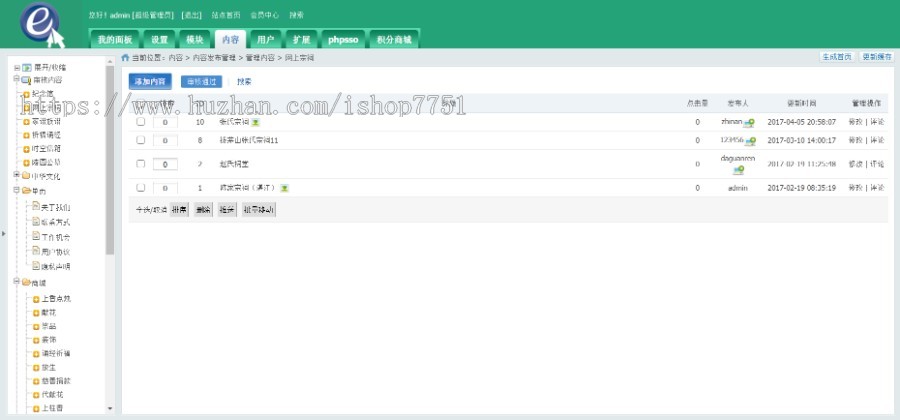Click the 批量移动 button
The image size is (900, 420).
pos(259,210)
